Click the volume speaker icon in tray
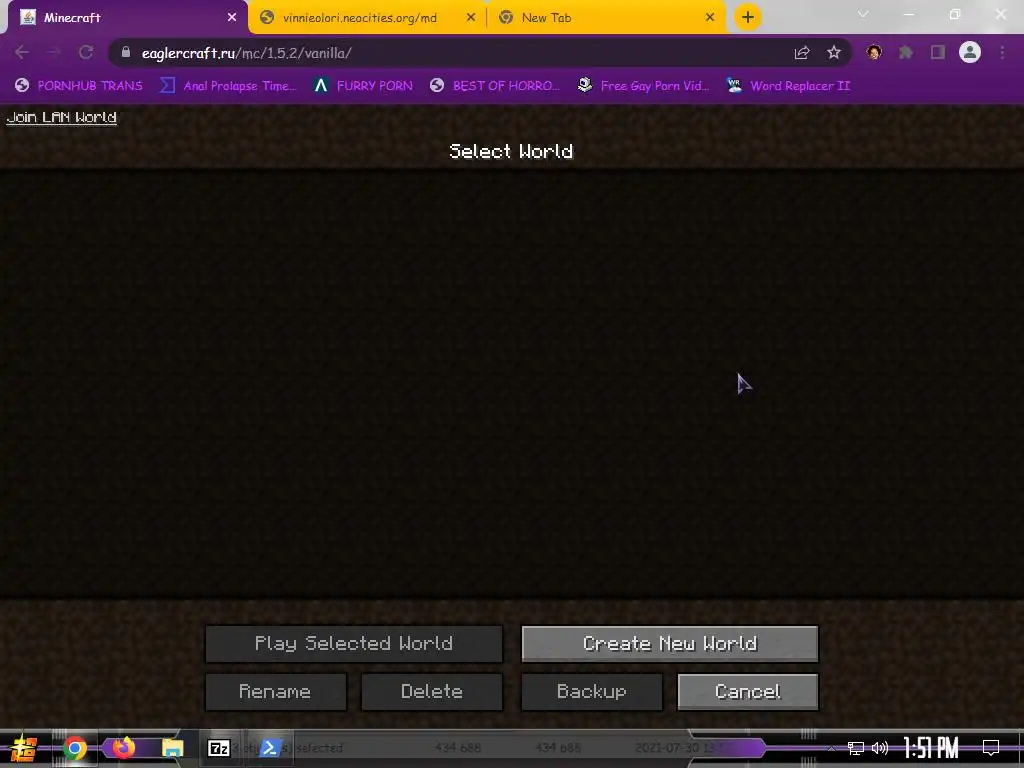 [x=880, y=748]
